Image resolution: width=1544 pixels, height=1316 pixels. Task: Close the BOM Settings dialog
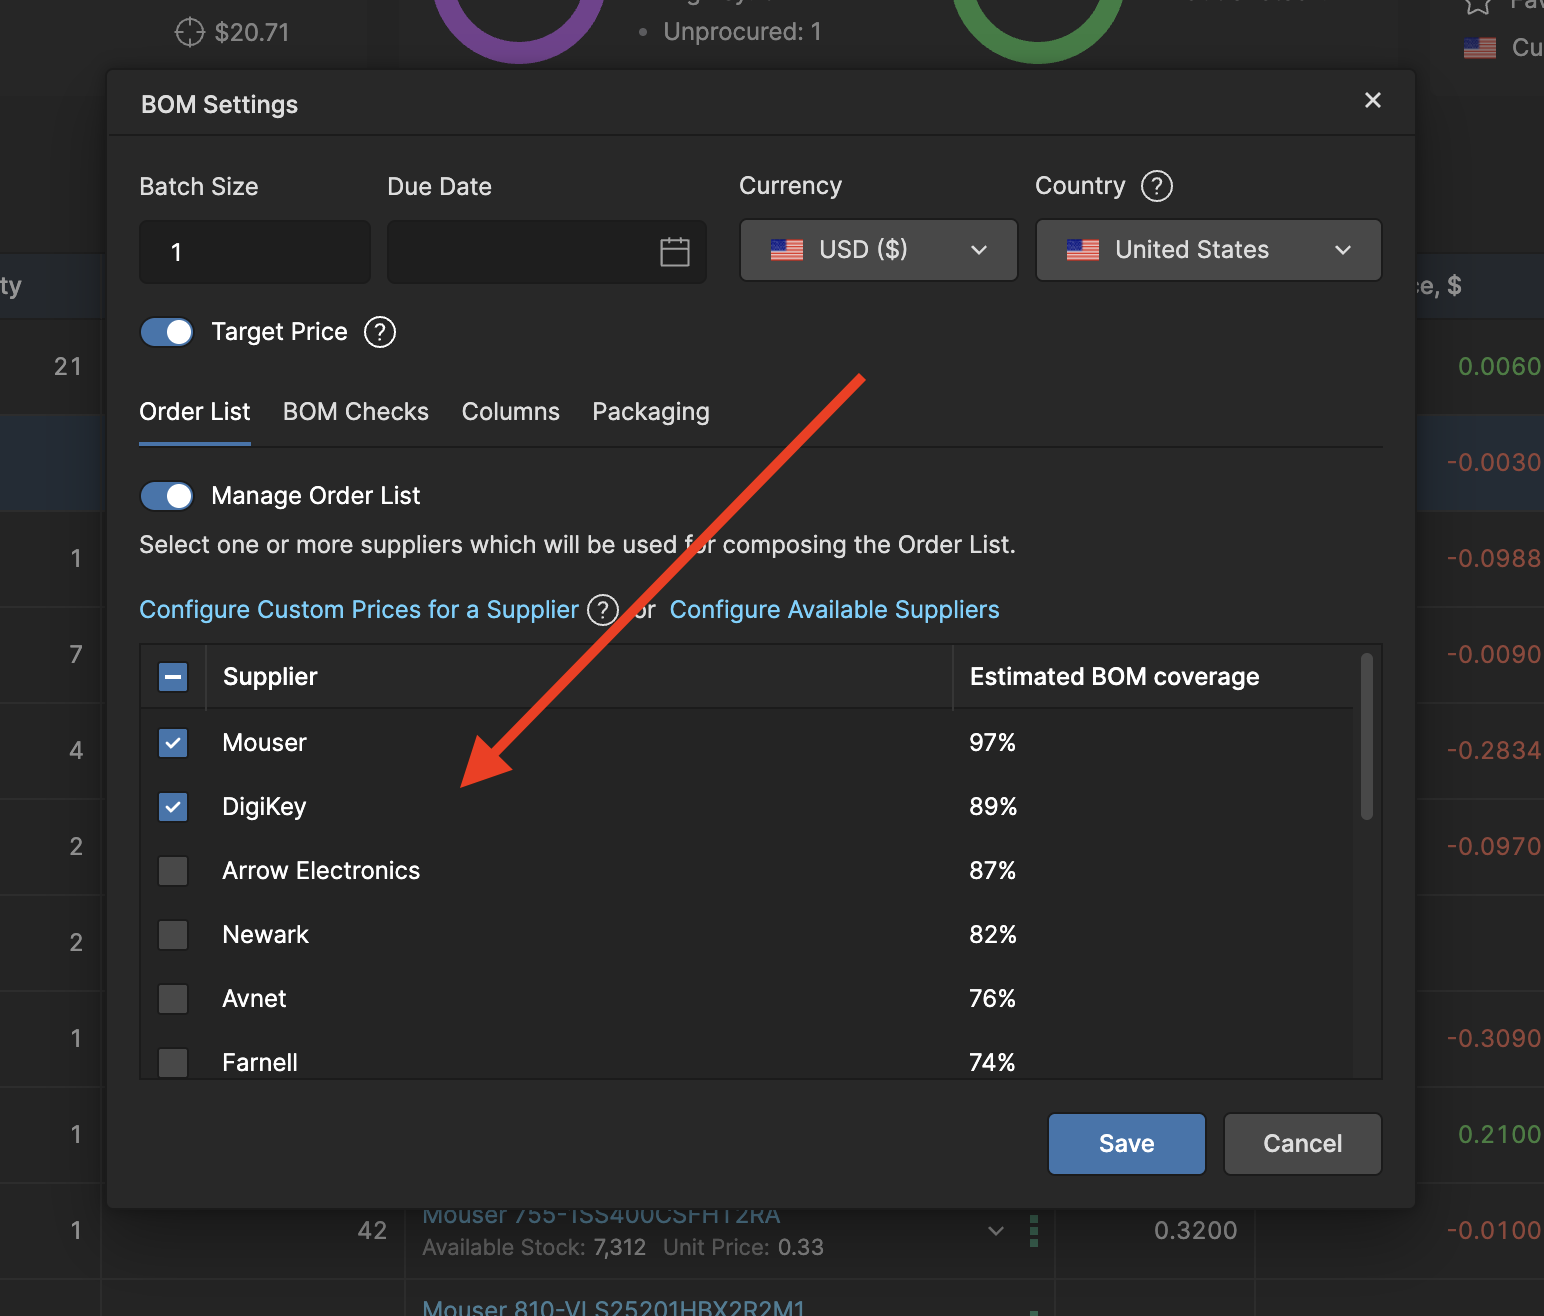[x=1372, y=100]
